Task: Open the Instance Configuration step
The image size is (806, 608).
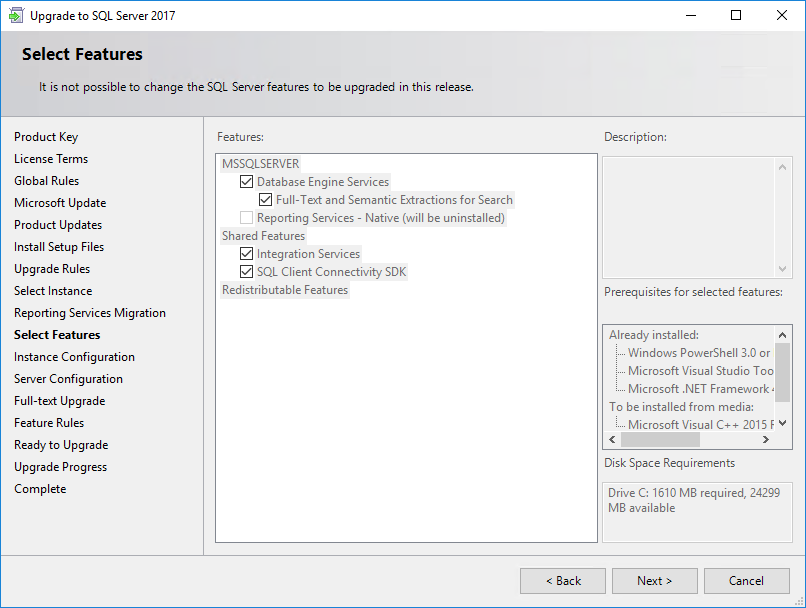Action: click(x=74, y=357)
